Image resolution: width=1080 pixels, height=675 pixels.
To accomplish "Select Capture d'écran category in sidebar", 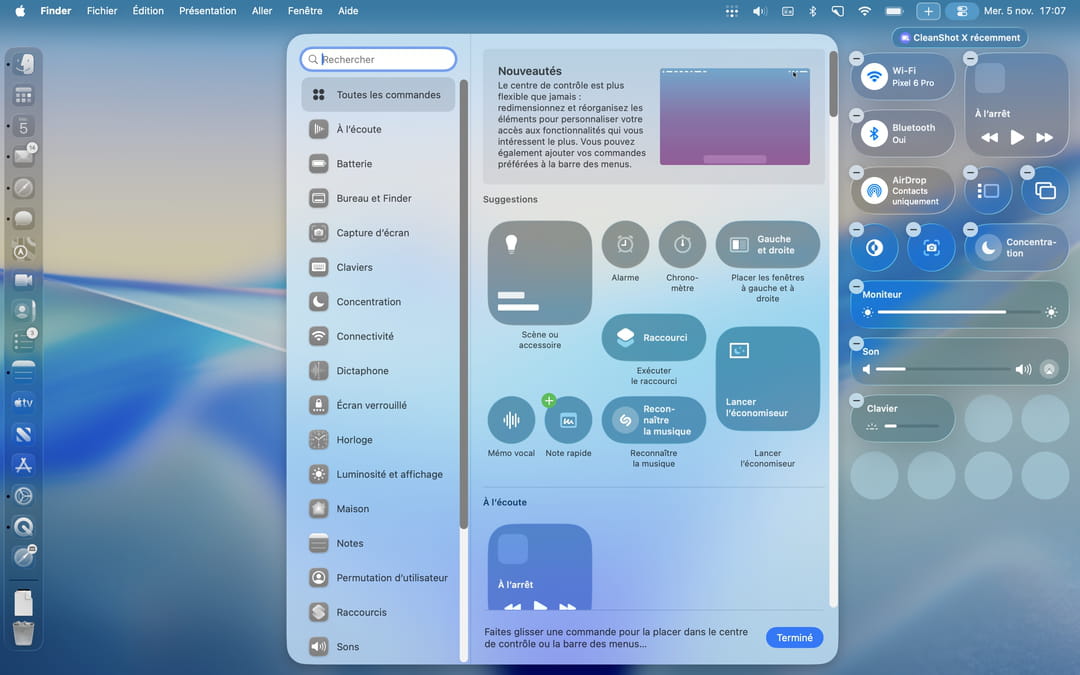I will click(x=372, y=233).
